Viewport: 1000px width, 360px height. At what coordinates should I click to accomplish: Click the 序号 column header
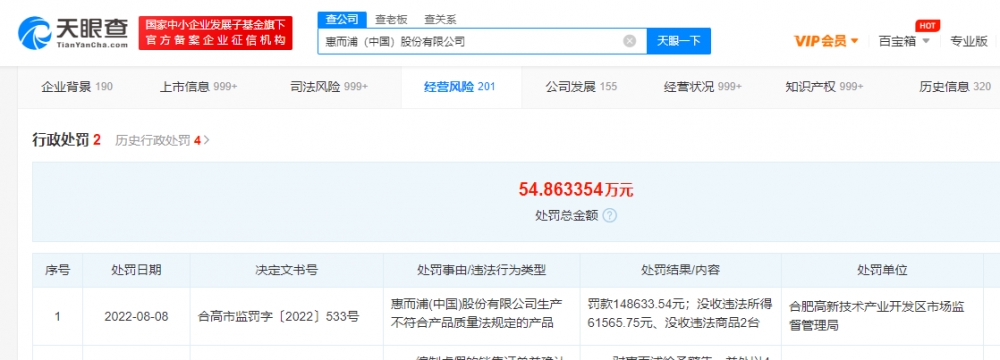[57, 270]
